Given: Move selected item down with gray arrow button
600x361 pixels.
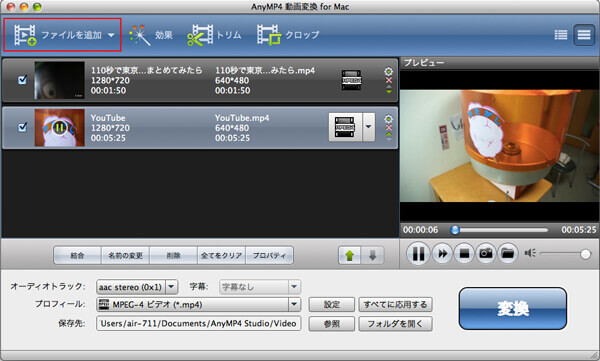Looking at the screenshot, I should point(372,255).
